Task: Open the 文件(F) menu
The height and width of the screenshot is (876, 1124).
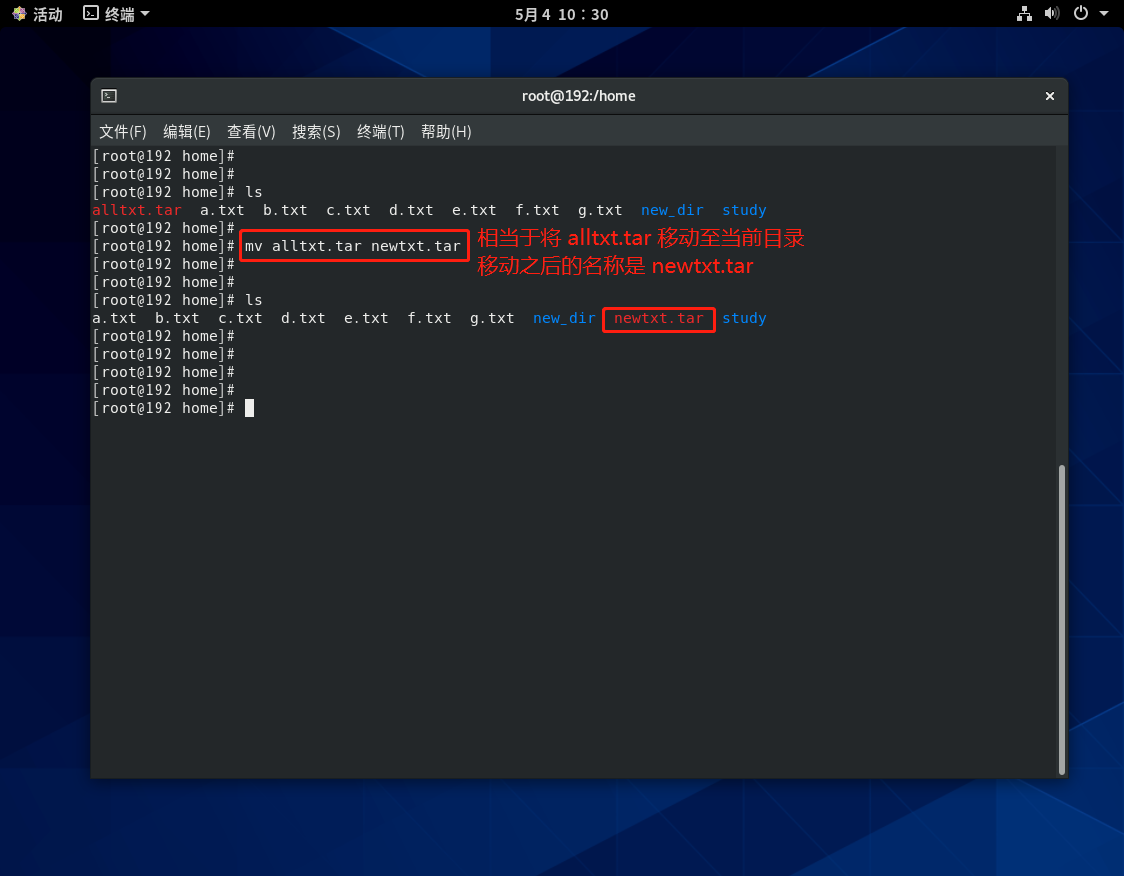Action: [123, 132]
